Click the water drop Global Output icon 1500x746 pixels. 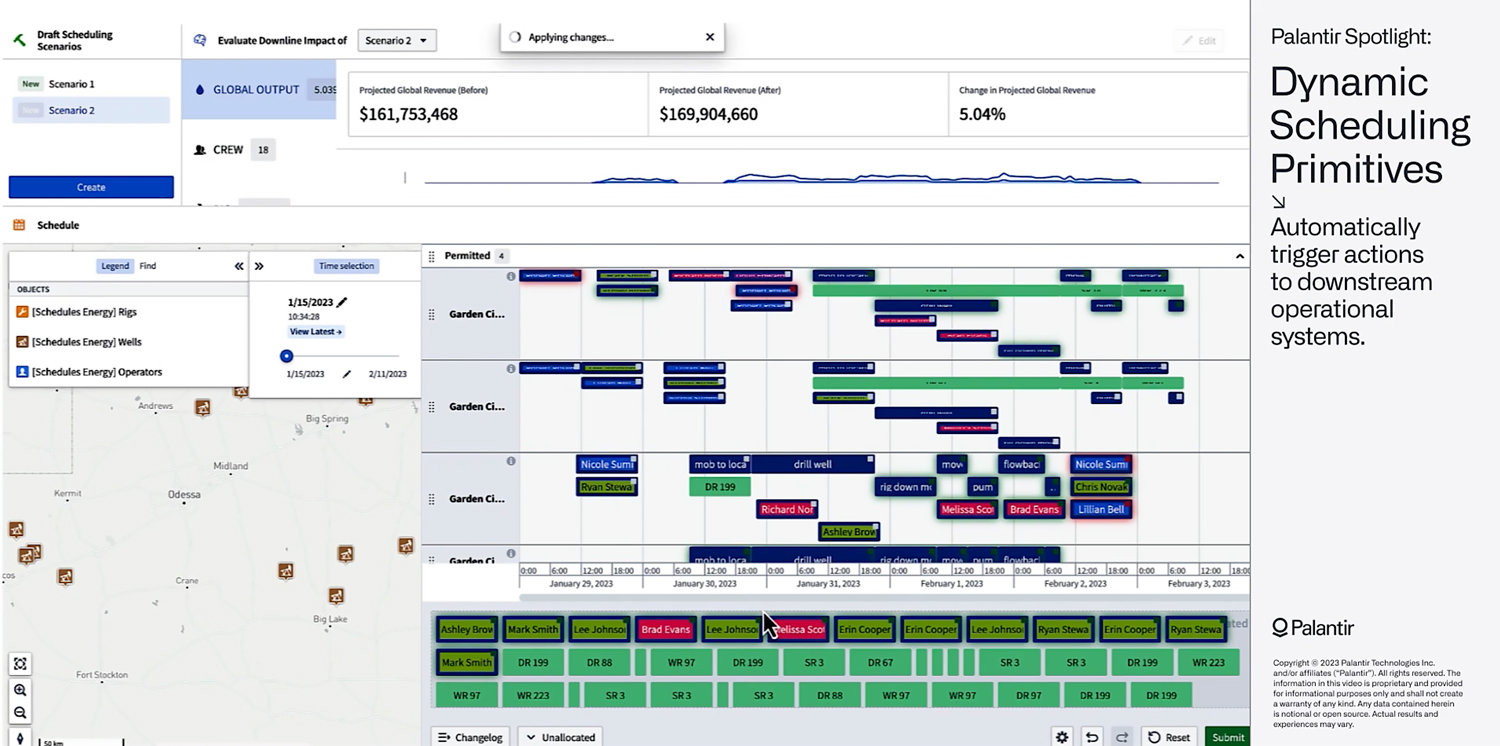pyautogui.click(x=199, y=90)
